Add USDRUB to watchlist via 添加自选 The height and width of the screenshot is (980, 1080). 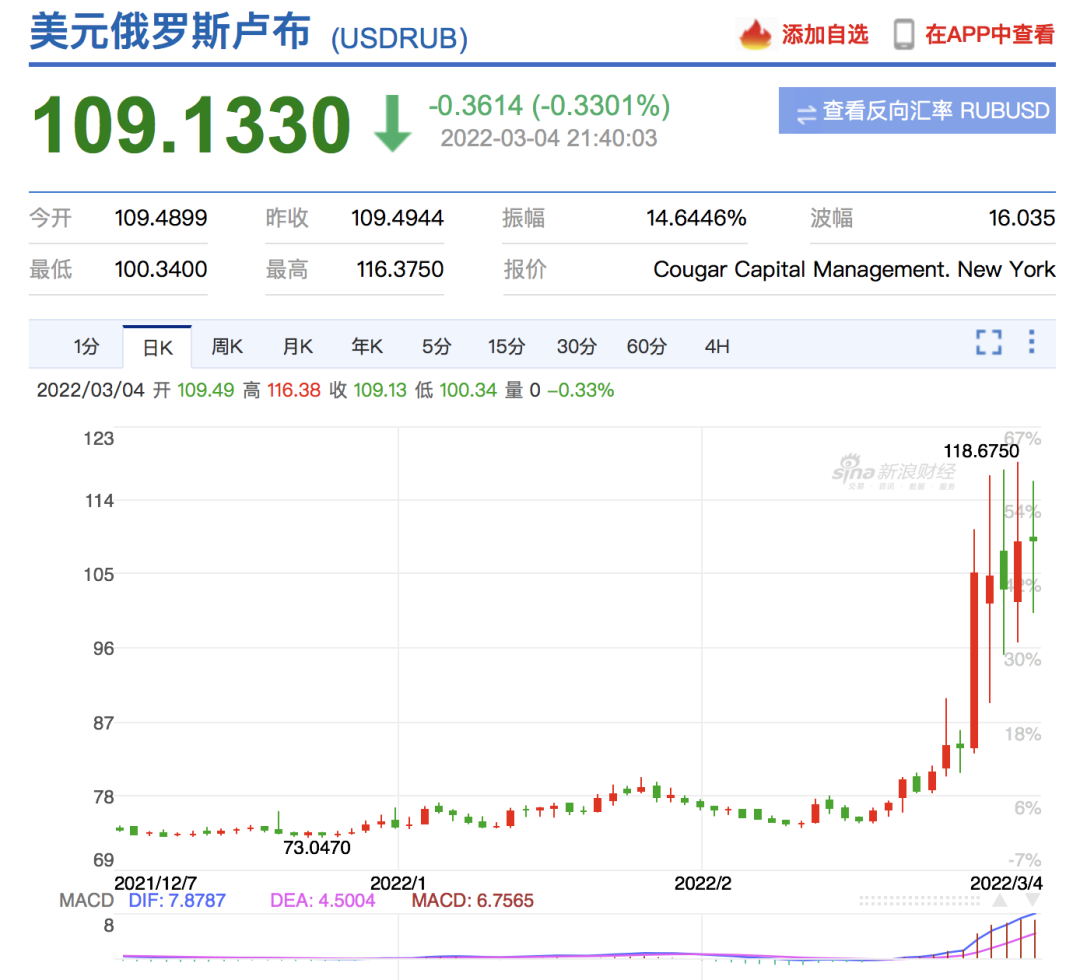point(824,34)
